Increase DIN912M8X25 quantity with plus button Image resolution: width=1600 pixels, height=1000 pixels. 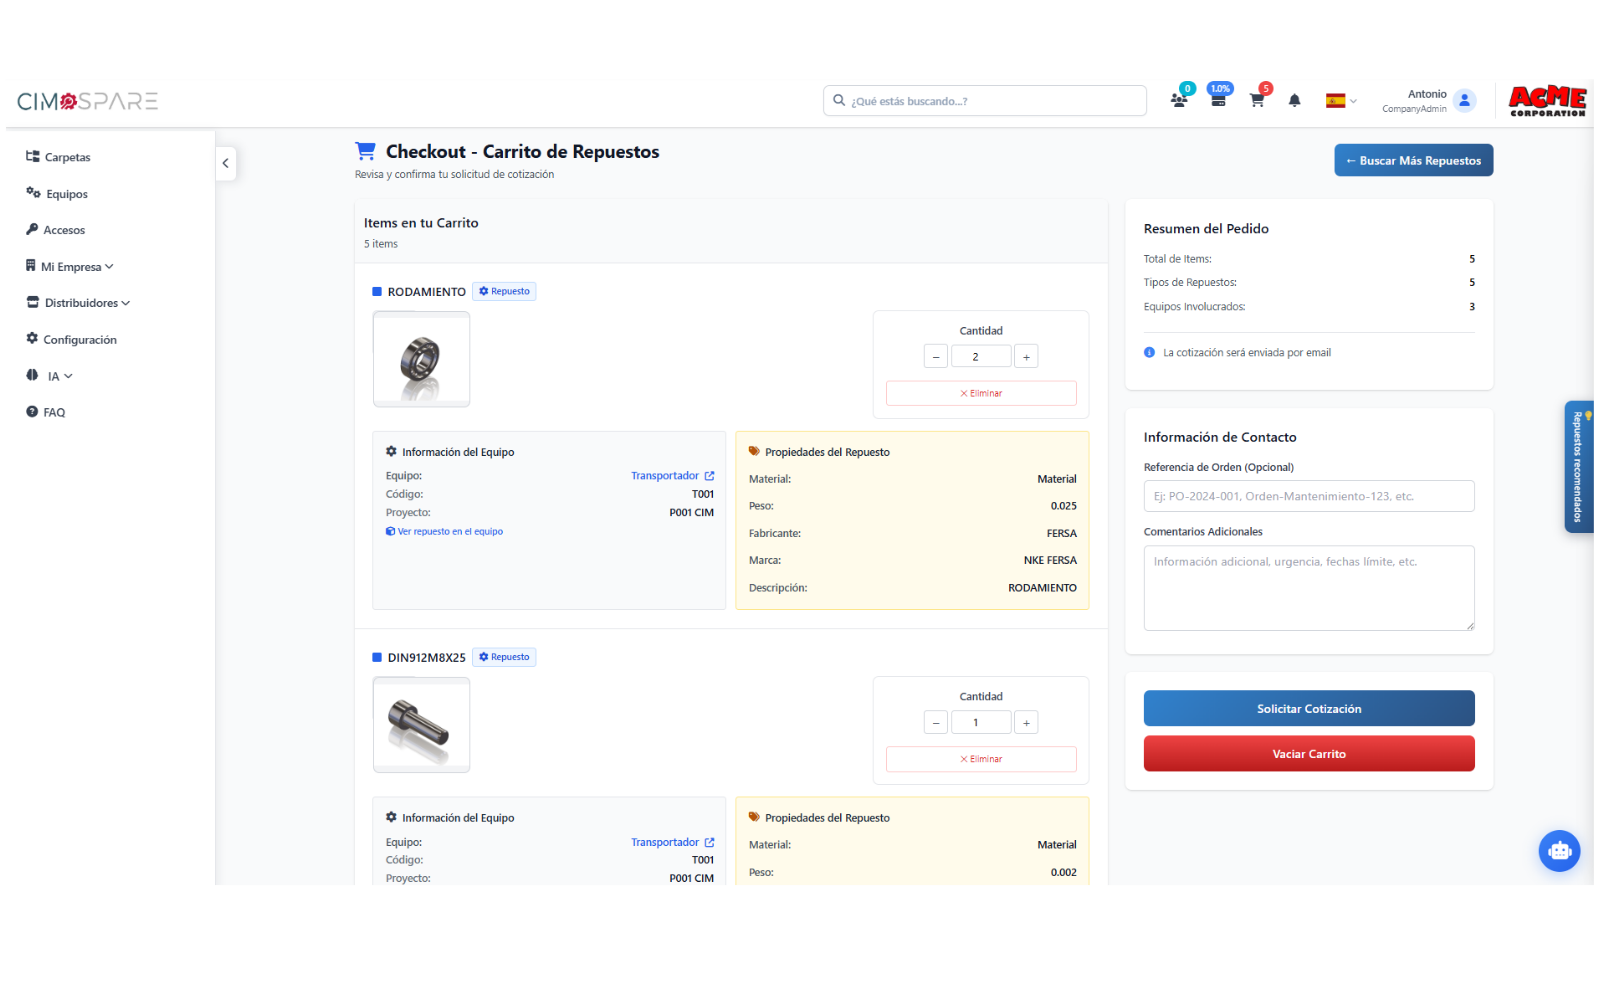[1026, 722]
